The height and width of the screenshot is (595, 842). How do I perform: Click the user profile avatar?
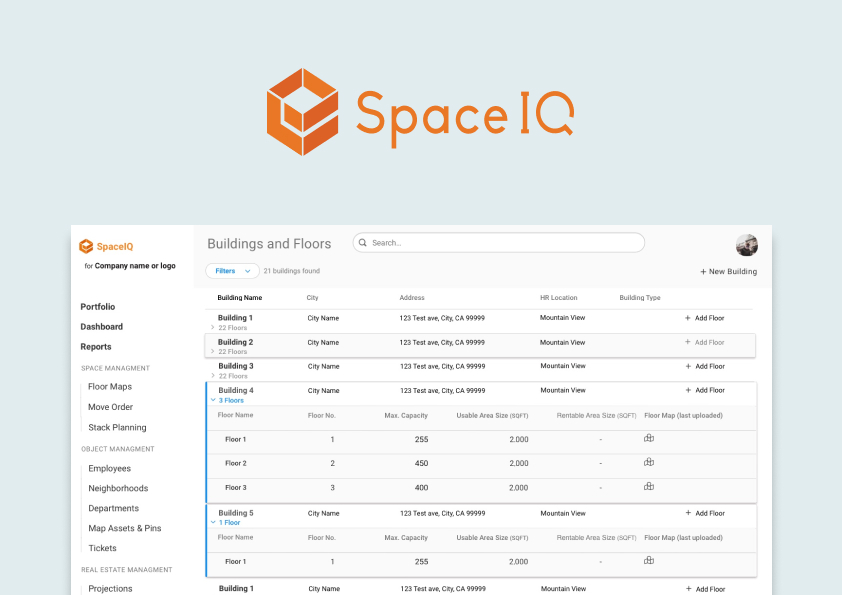coord(747,245)
